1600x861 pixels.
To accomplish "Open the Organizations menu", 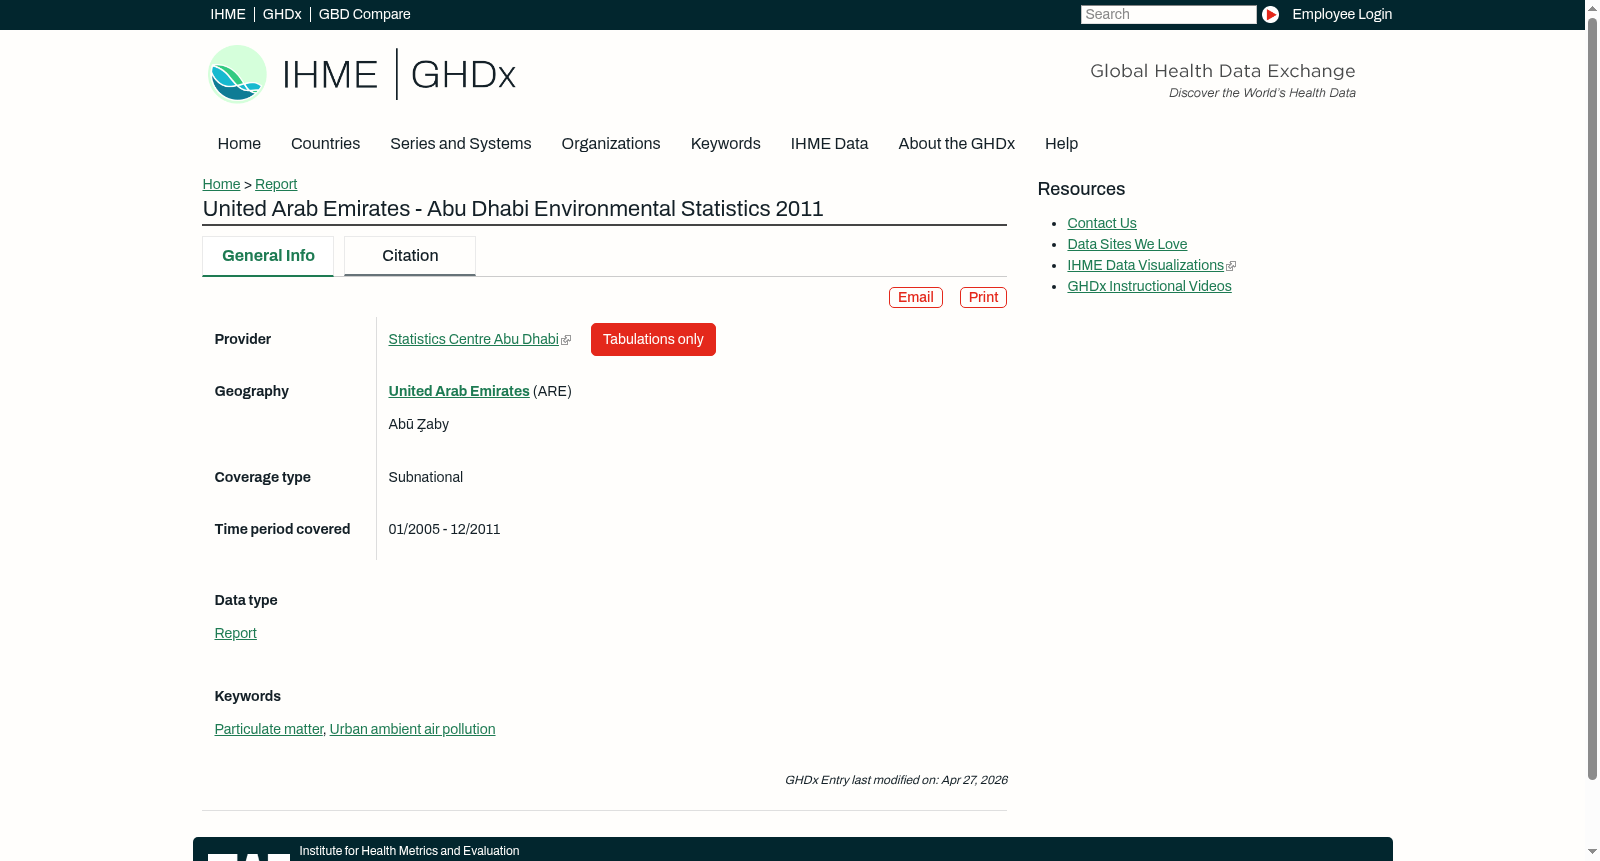I will (x=611, y=144).
